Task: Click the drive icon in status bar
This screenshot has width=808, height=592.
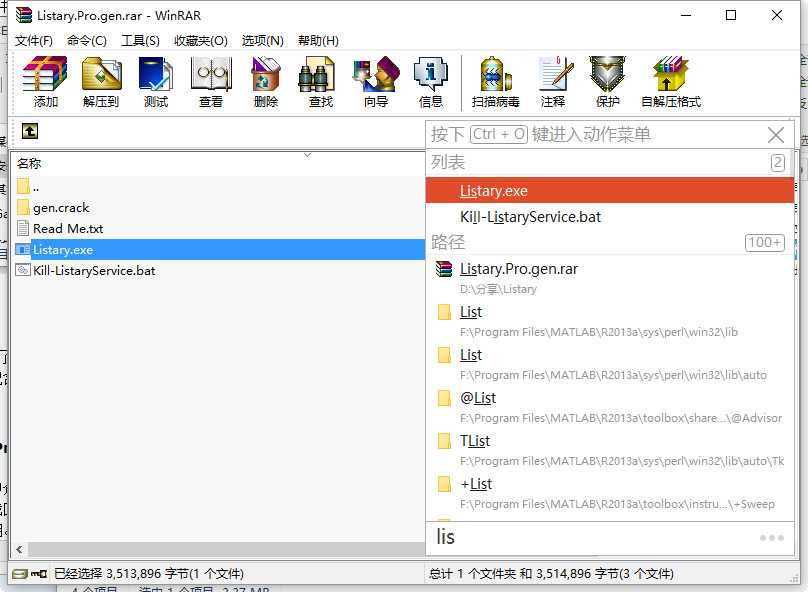Action: click(20, 574)
